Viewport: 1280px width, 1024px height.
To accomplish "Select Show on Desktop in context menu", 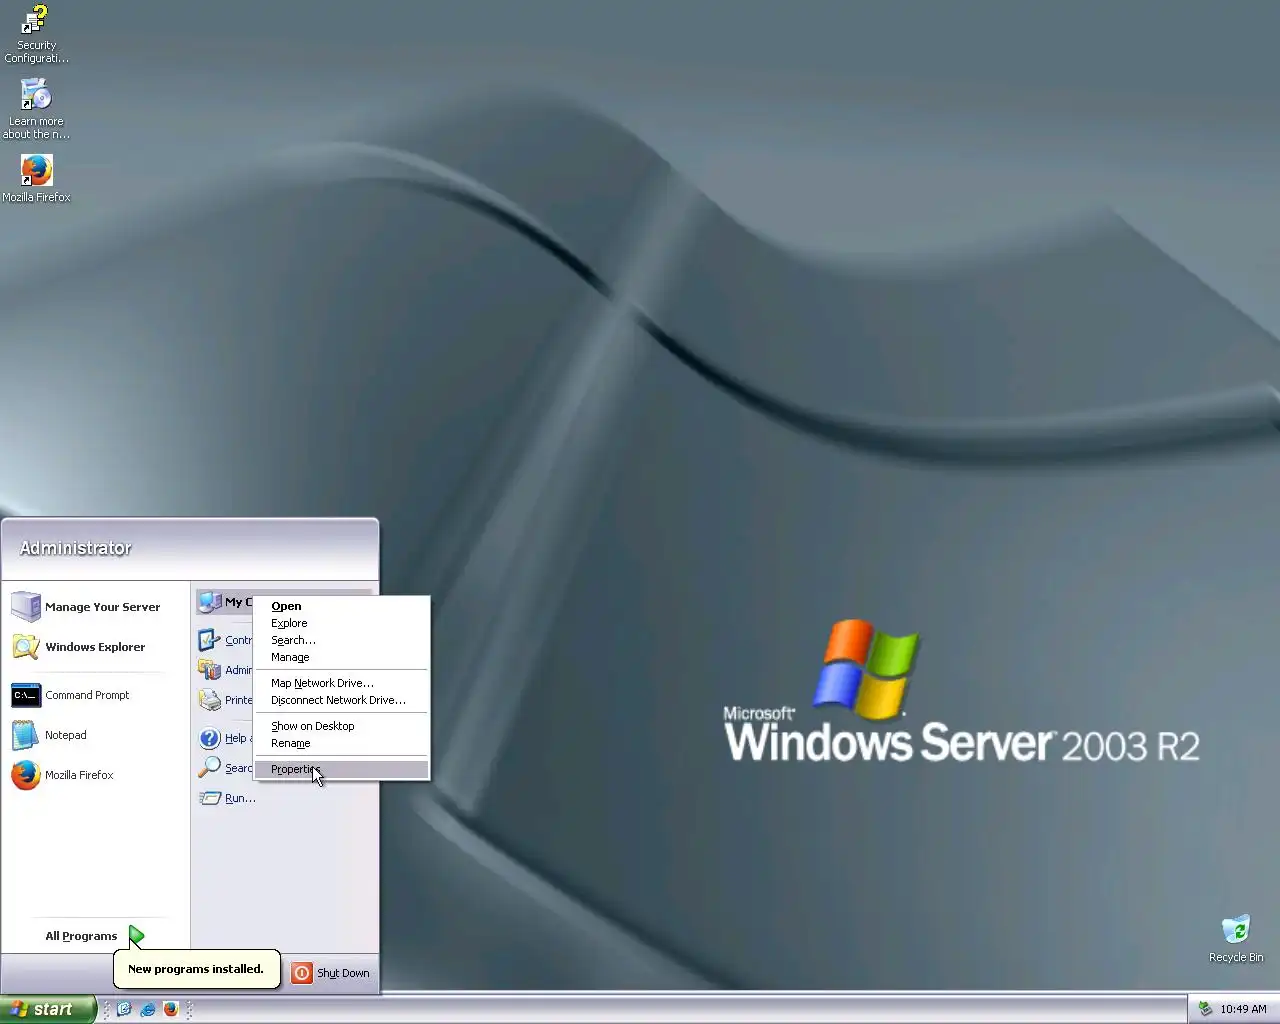I will point(341,726).
